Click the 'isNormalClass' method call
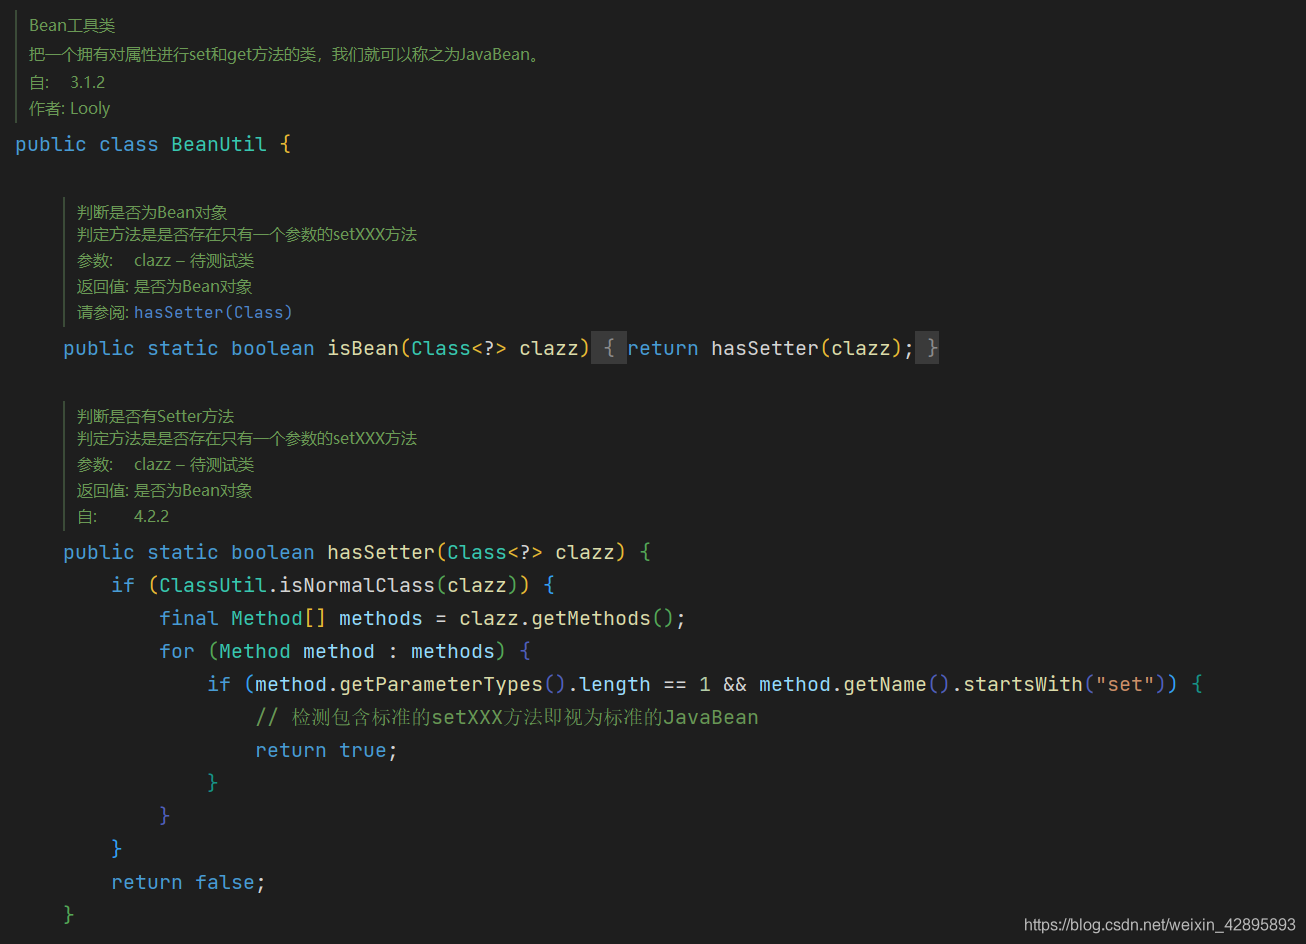1306x944 pixels. 357,585
